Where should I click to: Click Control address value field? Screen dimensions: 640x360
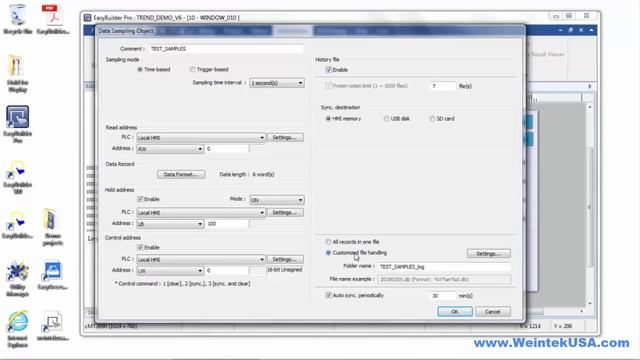click(227, 271)
